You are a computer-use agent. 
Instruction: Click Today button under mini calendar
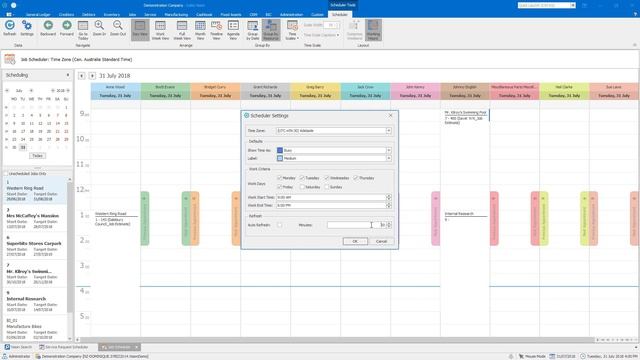(38, 156)
